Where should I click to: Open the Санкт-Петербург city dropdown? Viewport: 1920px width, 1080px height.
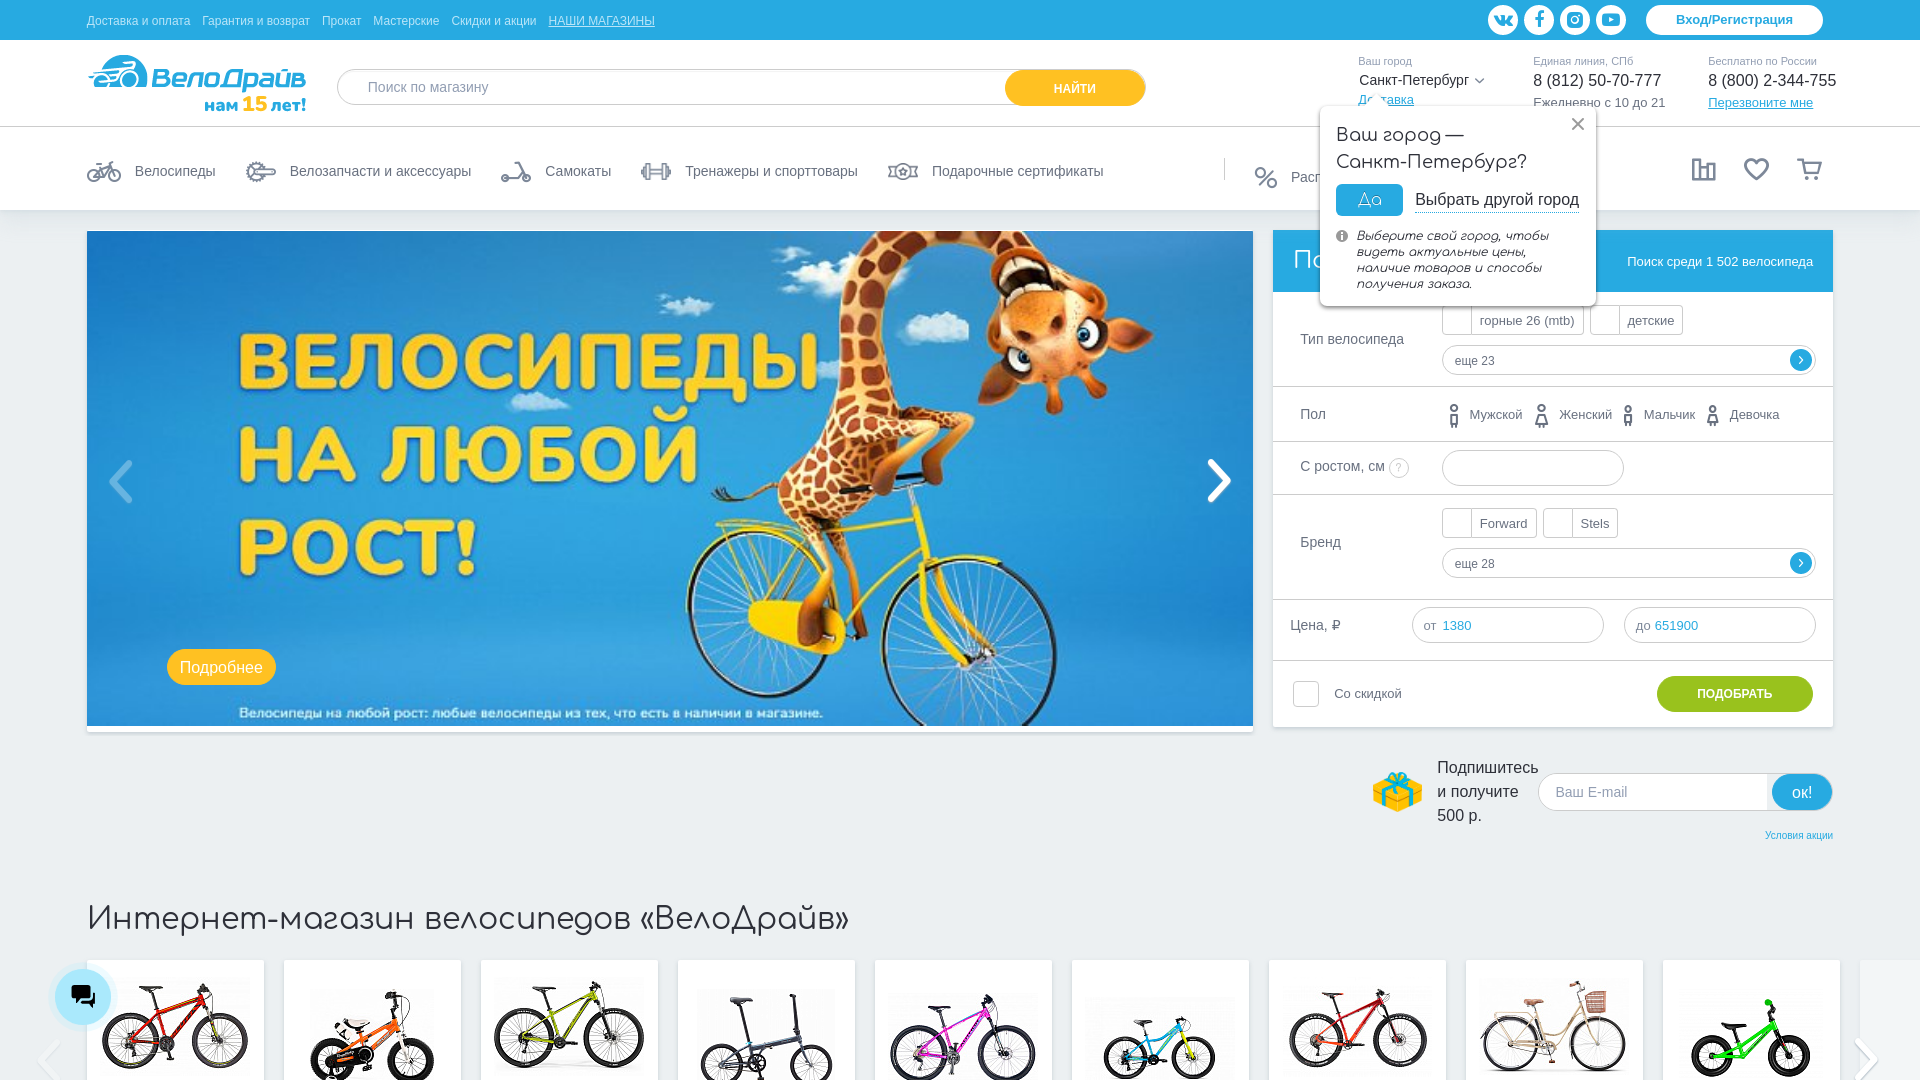pyautogui.click(x=1421, y=80)
